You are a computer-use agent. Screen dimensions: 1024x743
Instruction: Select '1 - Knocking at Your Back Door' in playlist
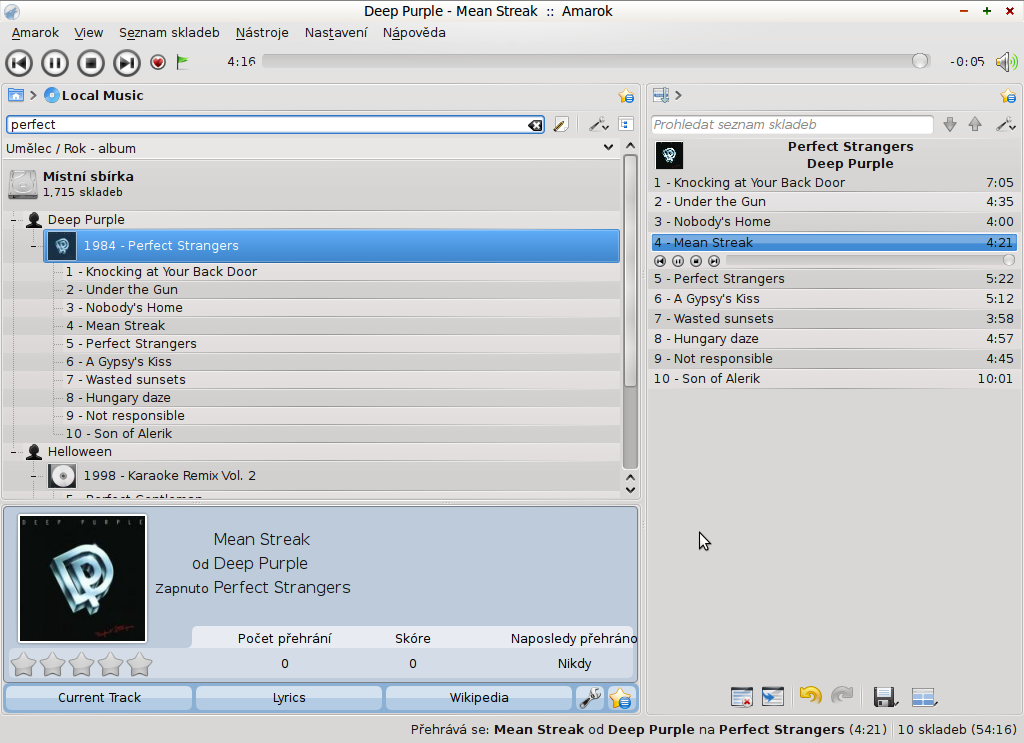[834, 183]
